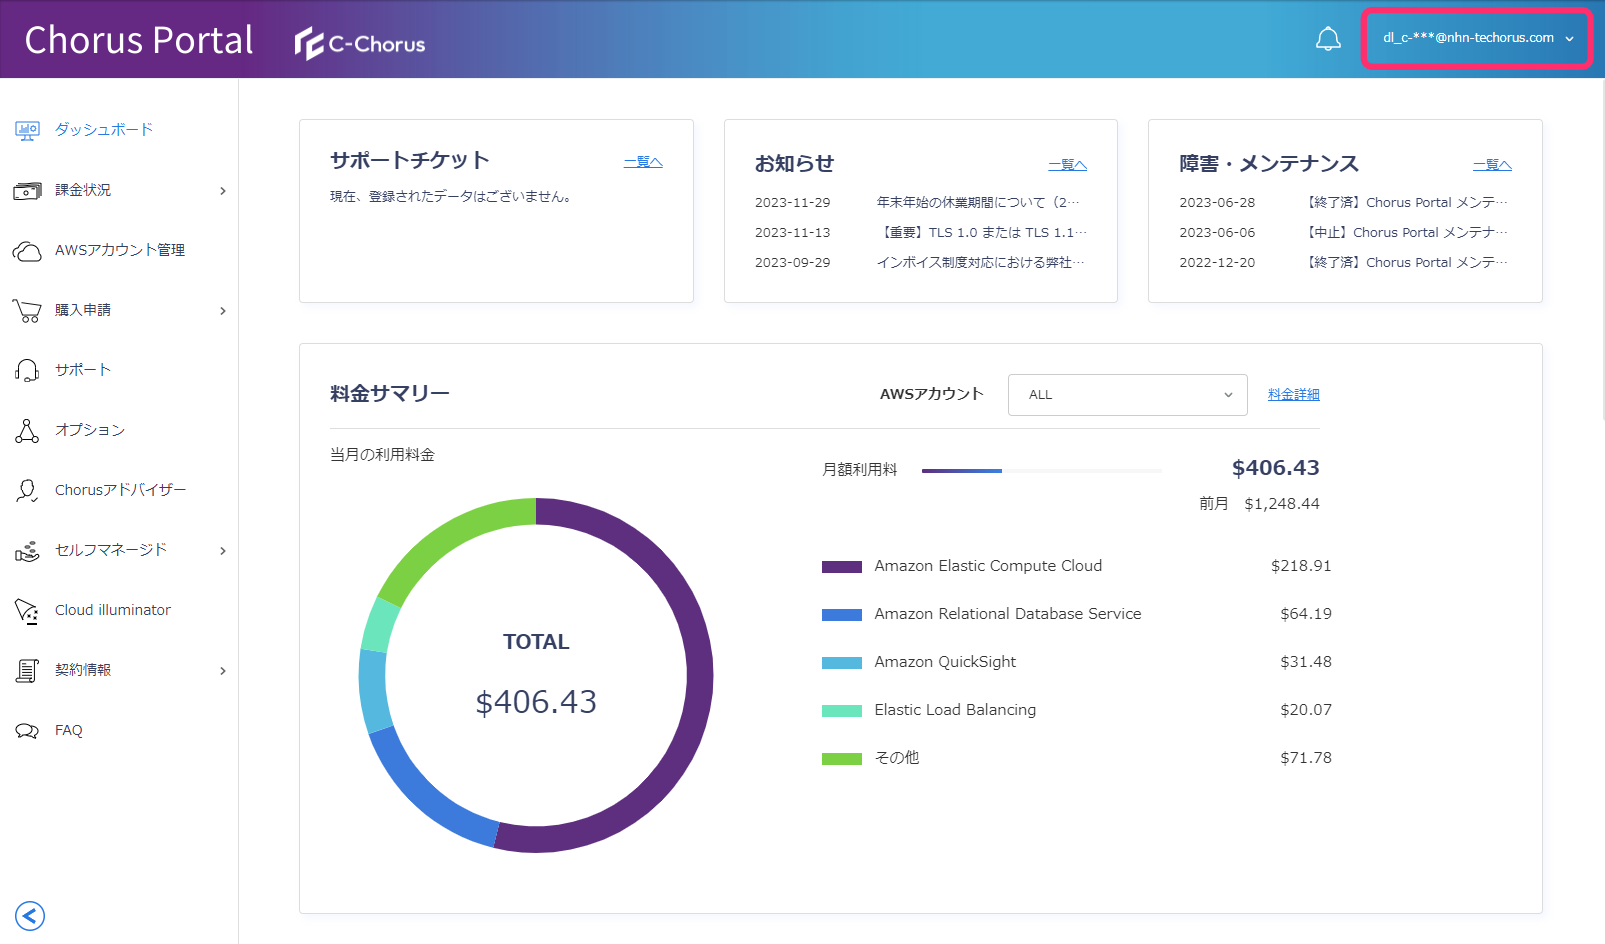The image size is (1605, 944).
Task: Click the notification bell icon
Action: (x=1327, y=39)
